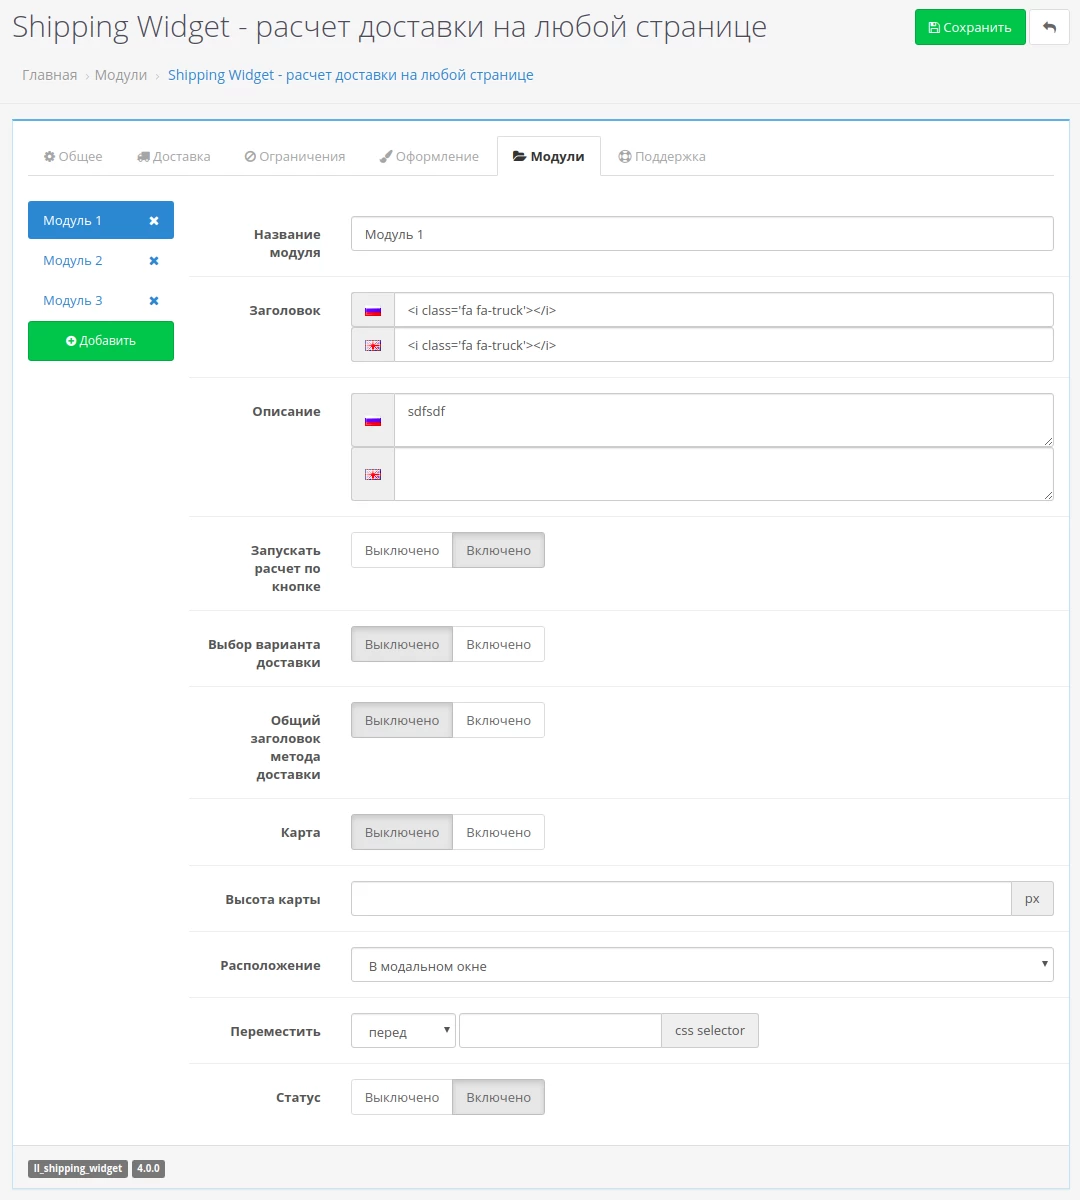The image size is (1080, 1200).
Task: Set Статус to Выключено
Action: pos(402,1097)
